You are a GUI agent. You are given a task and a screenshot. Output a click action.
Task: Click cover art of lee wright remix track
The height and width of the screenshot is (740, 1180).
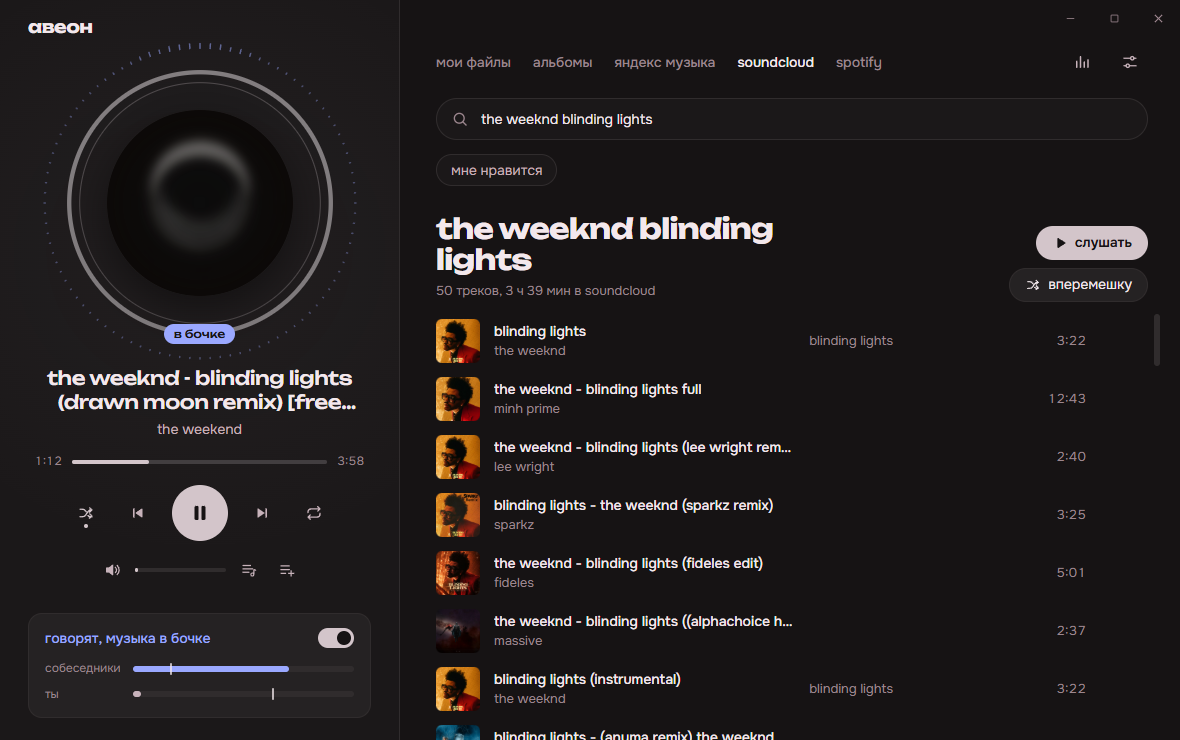[x=458, y=457]
